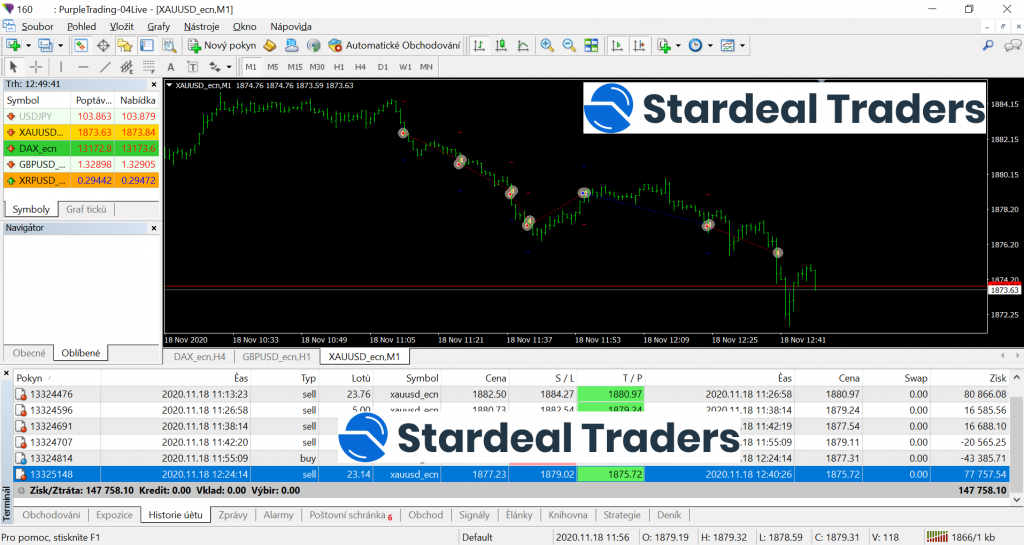1024x545 pixels.
Task: Switch to the Graf ticků tab
Action: coord(86,209)
